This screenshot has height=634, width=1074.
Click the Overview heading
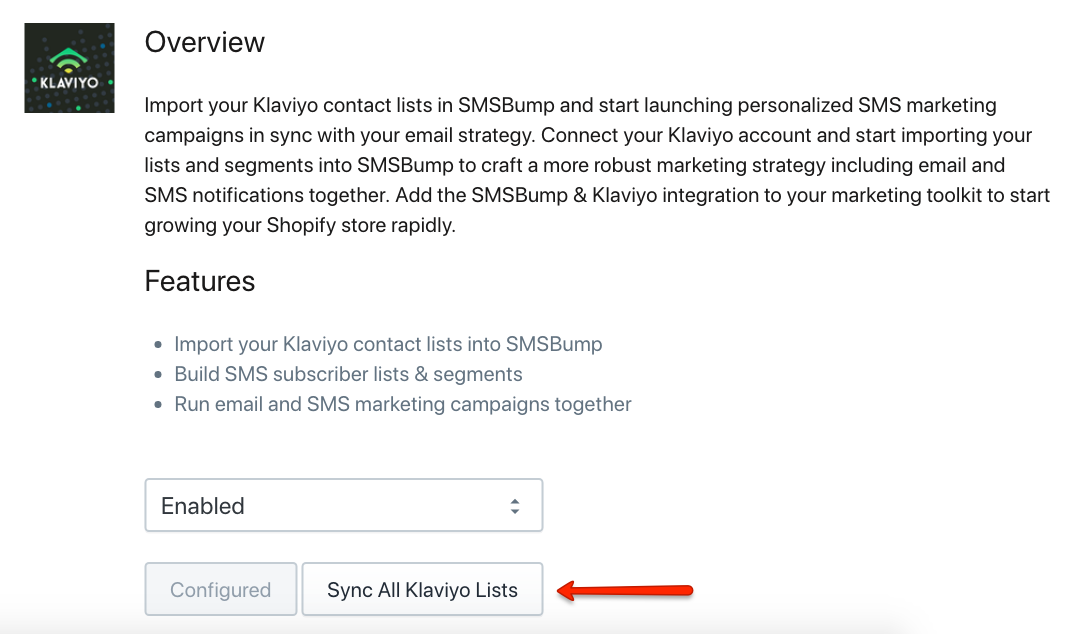[204, 42]
